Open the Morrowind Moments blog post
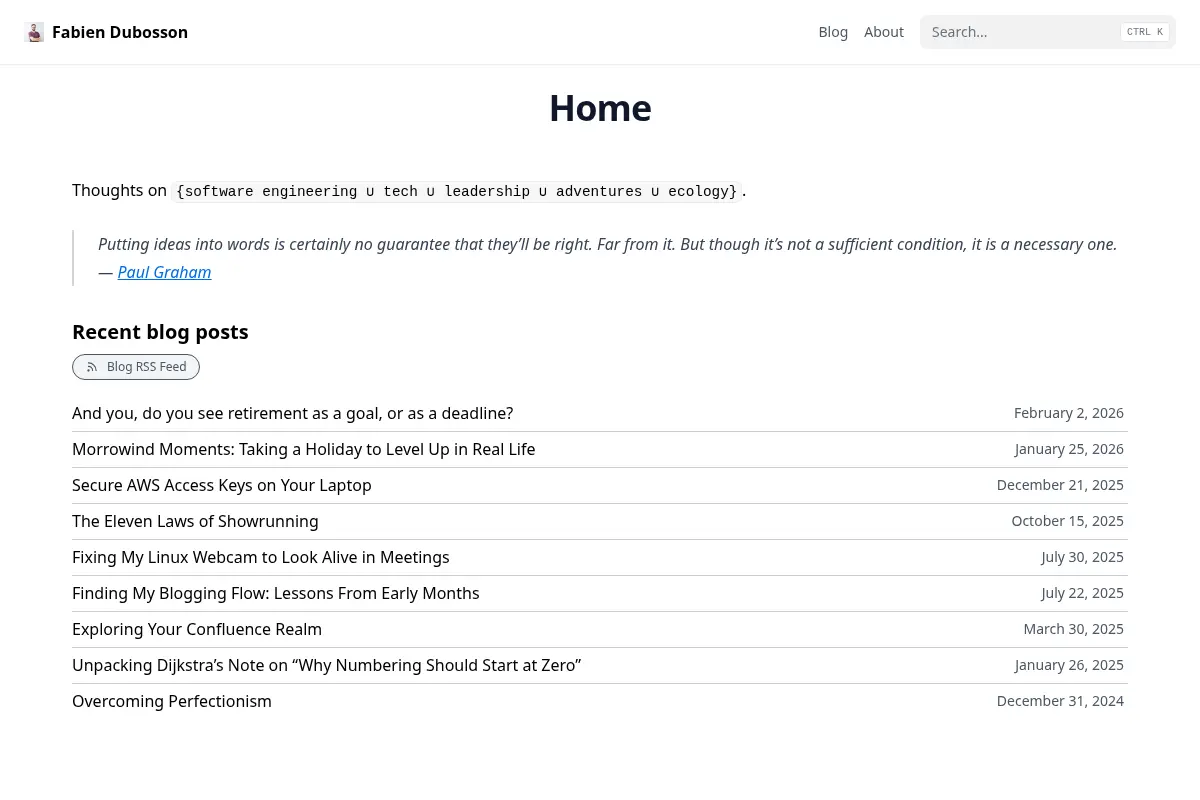The width and height of the screenshot is (1200, 800). tap(303, 449)
